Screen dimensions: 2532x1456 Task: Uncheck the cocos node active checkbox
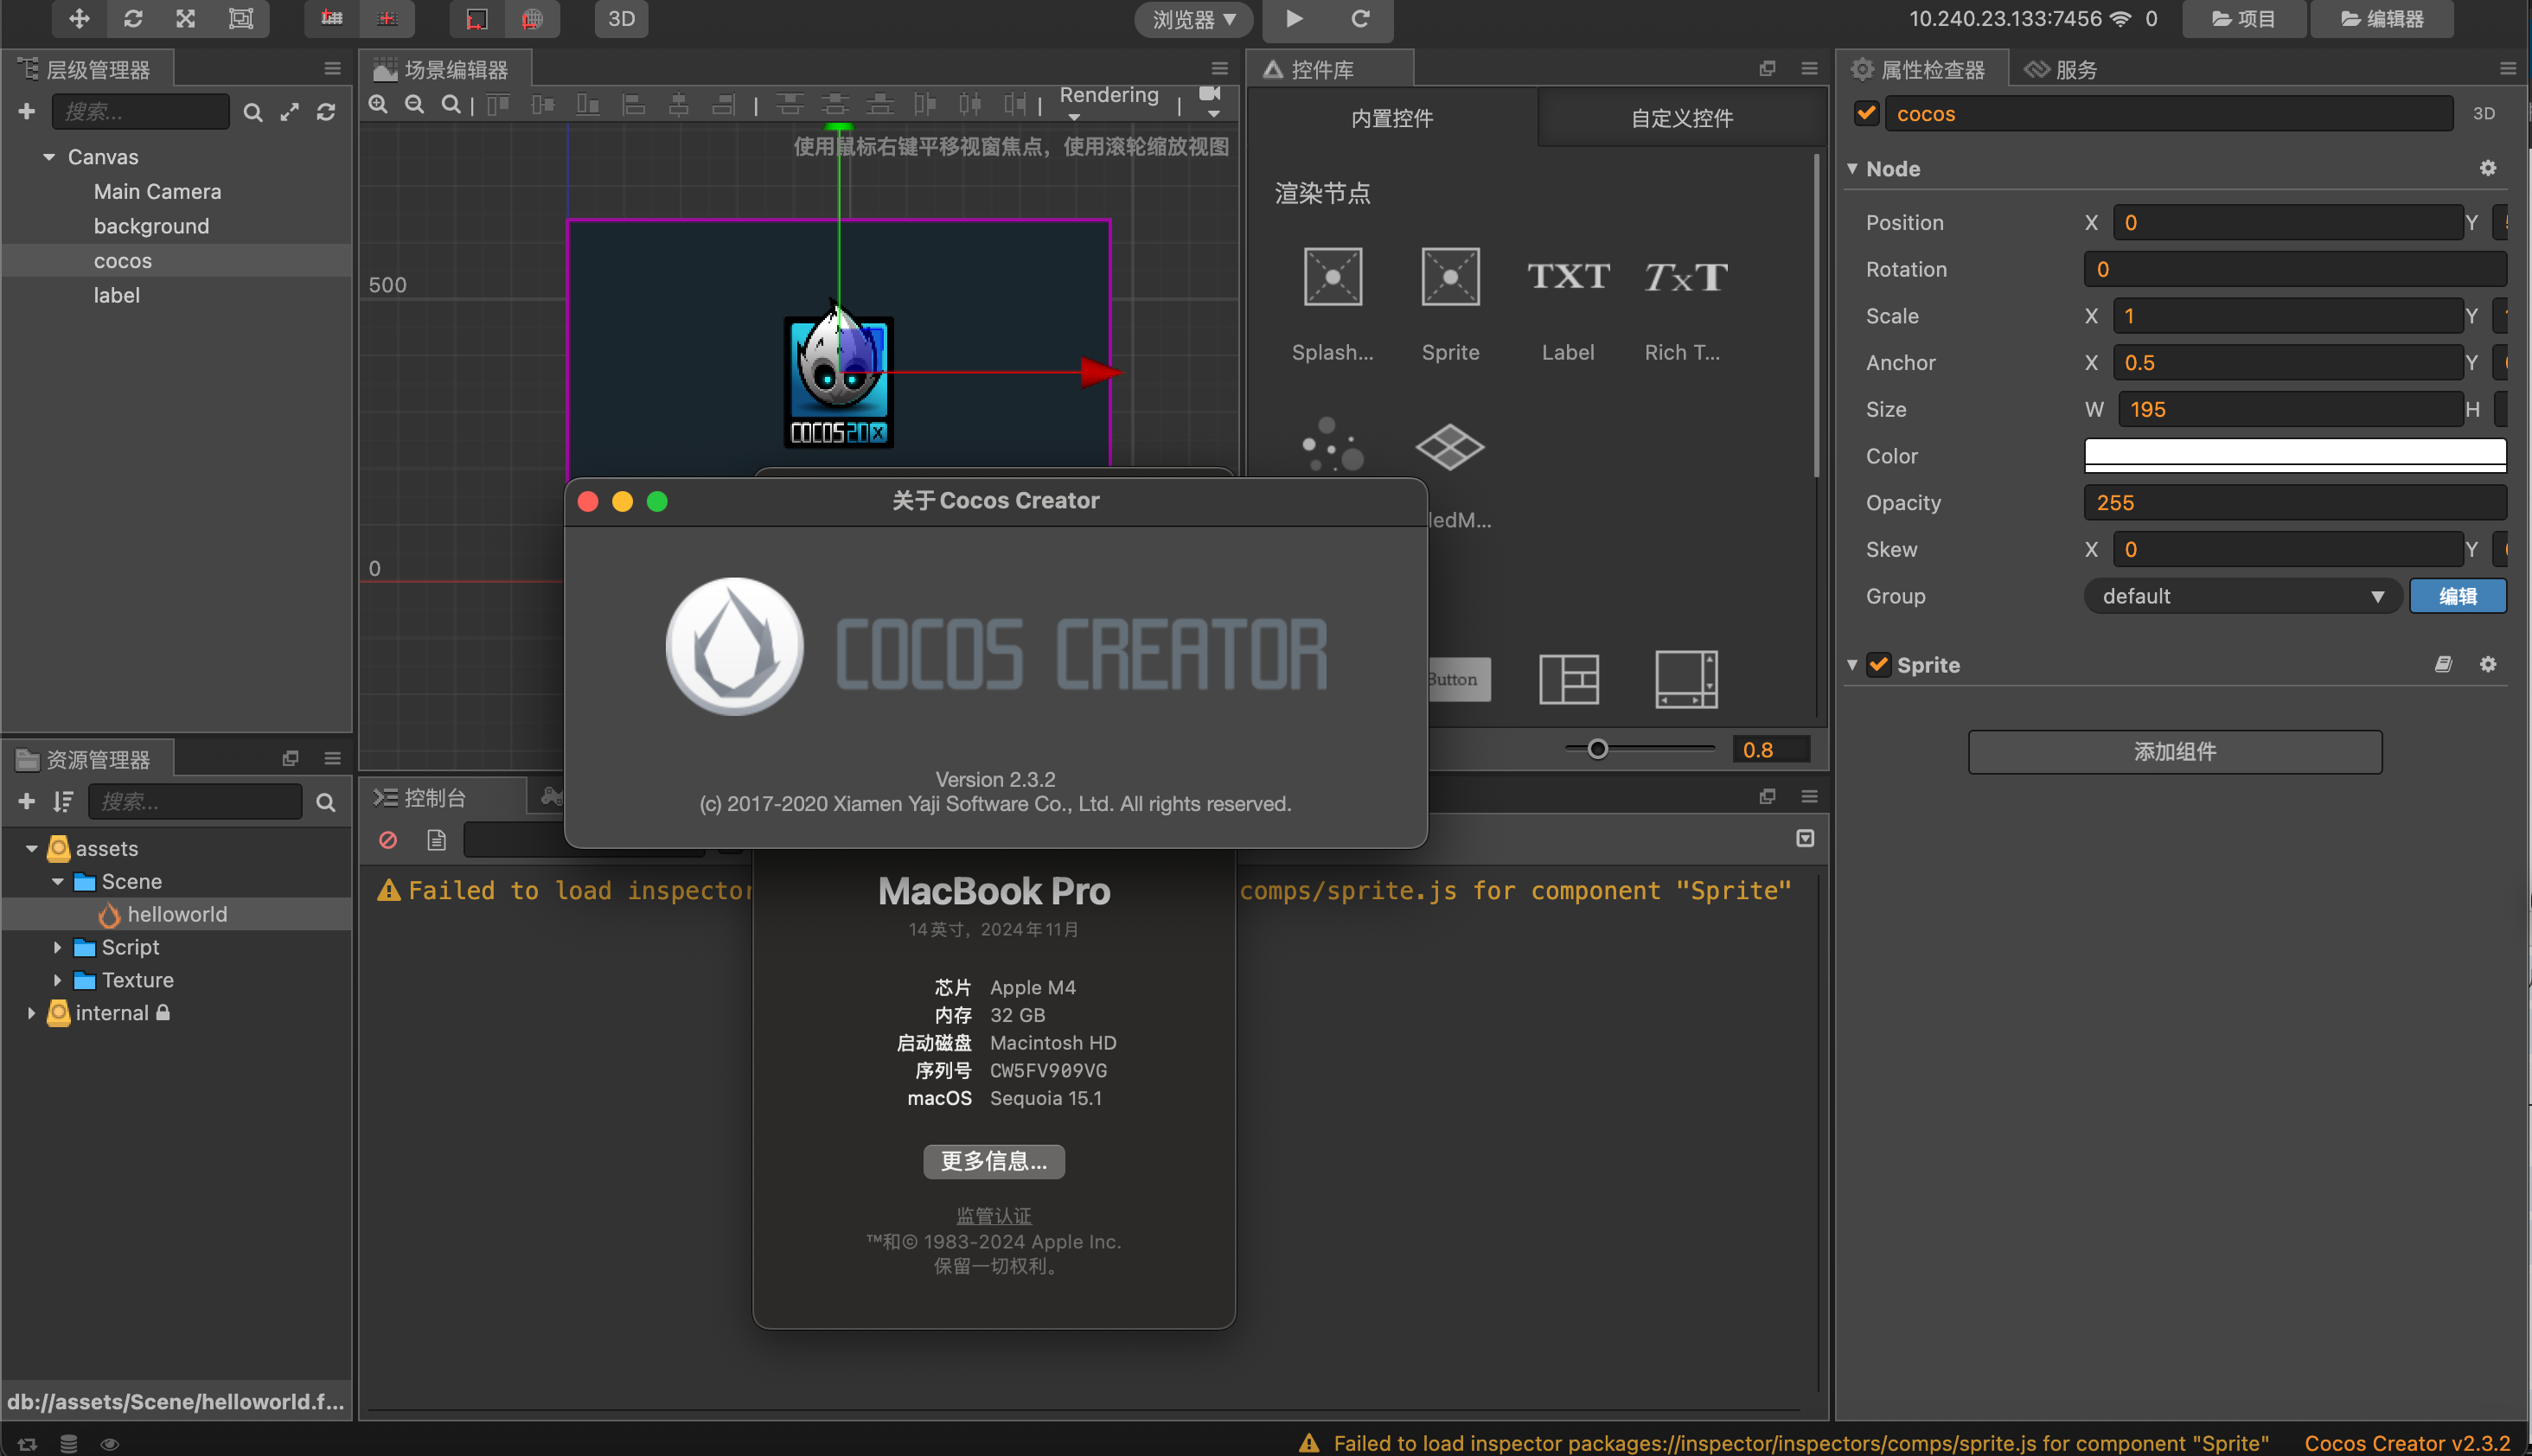[x=1864, y=113]
